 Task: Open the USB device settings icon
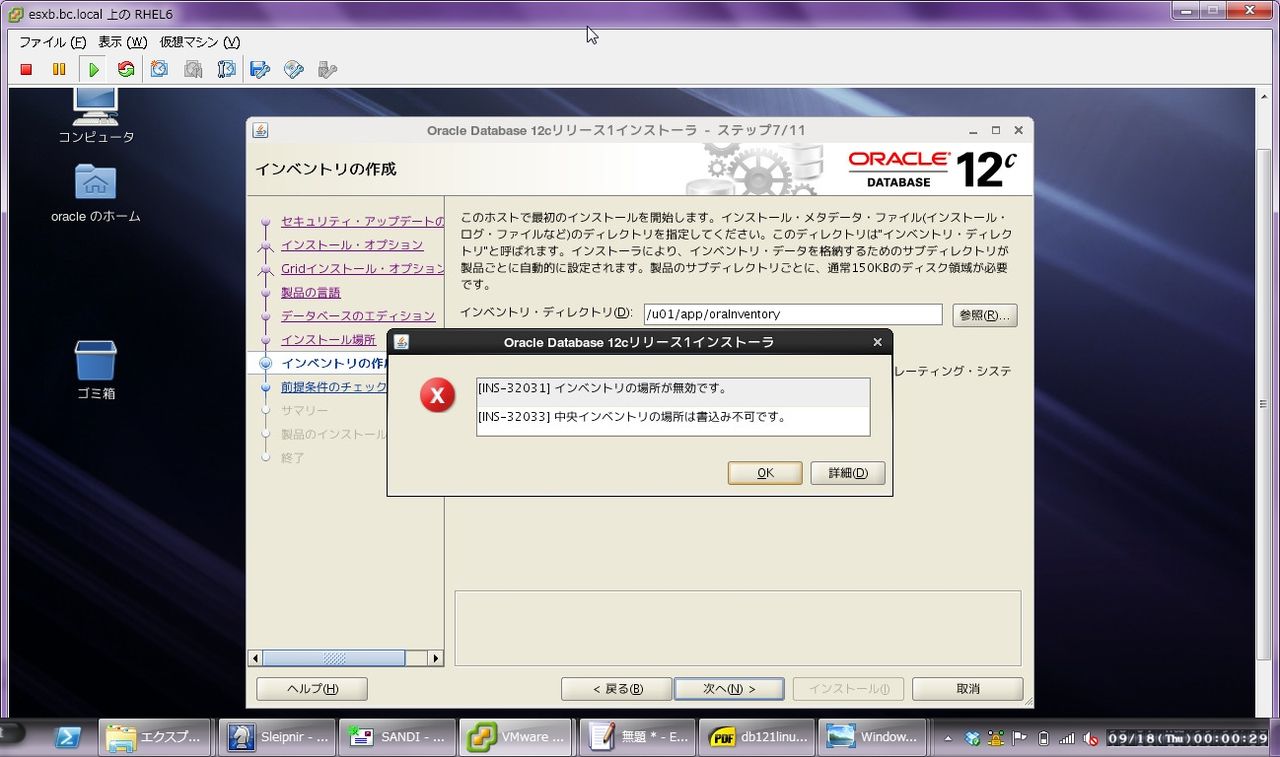[327, 69]
